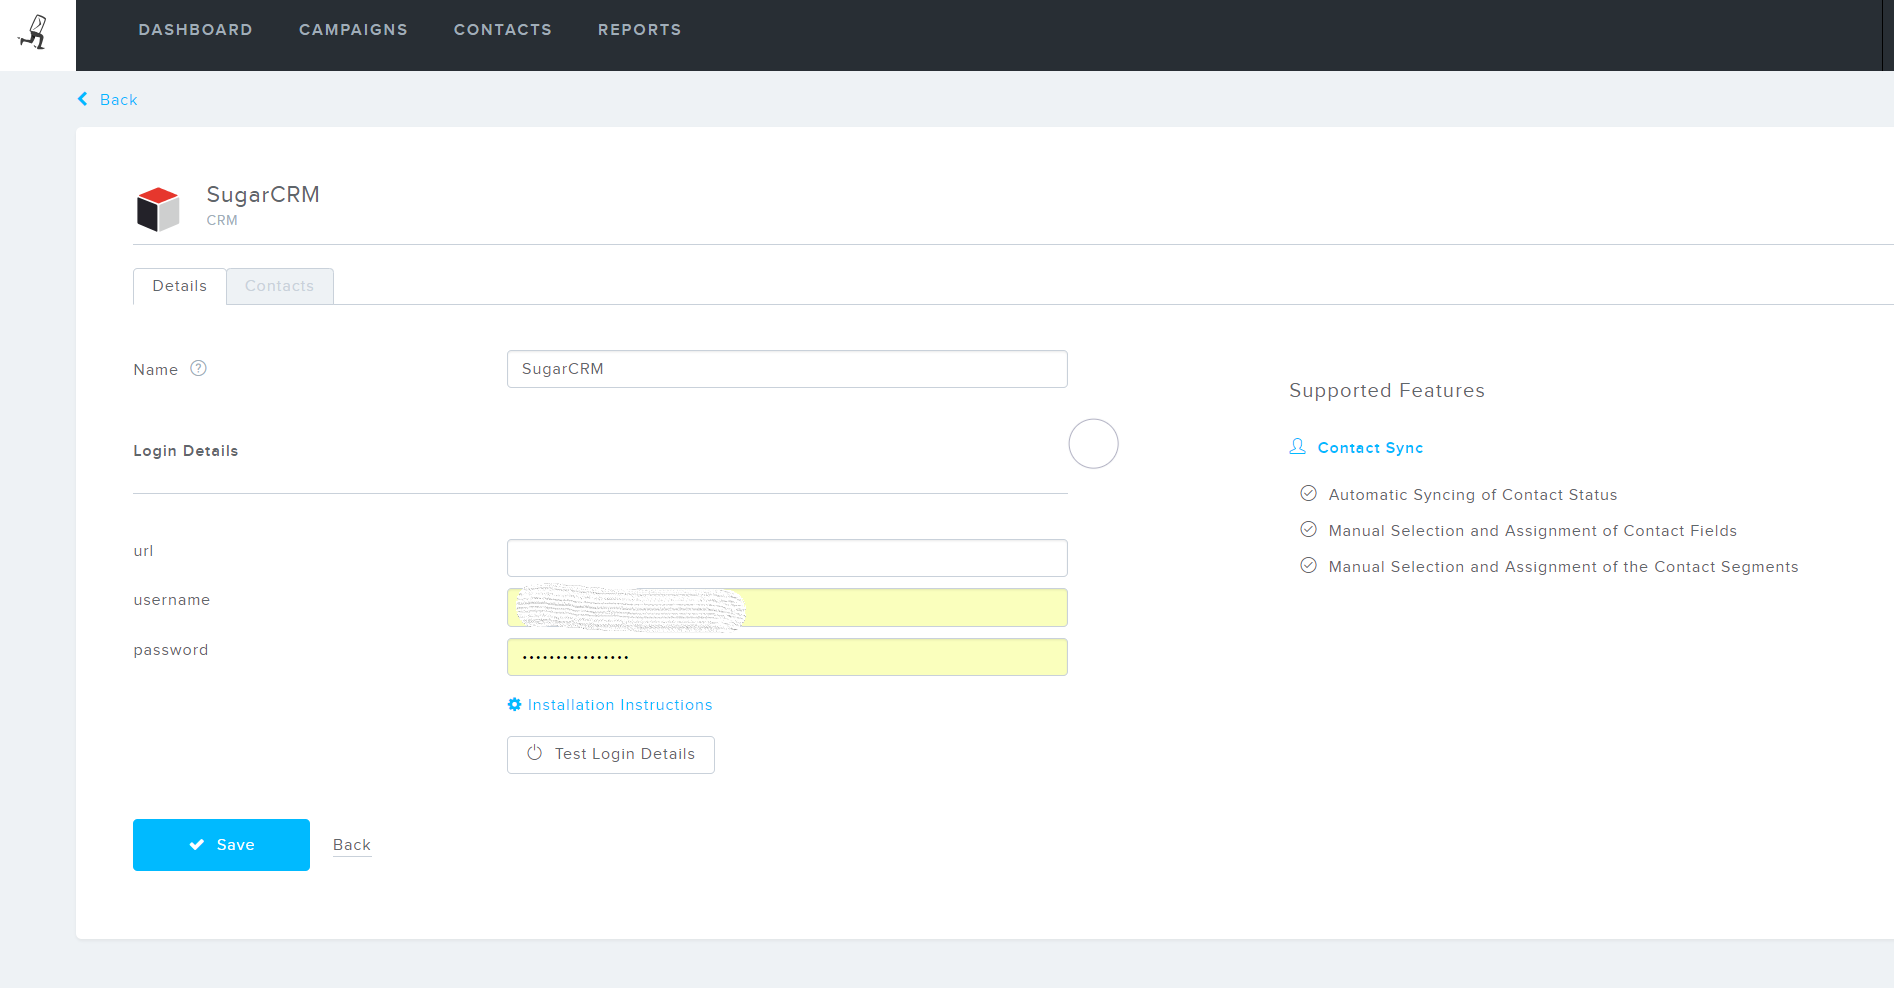Screen dimensions: 1894x988
Task: Go back using top Back link
Action: 108,100
